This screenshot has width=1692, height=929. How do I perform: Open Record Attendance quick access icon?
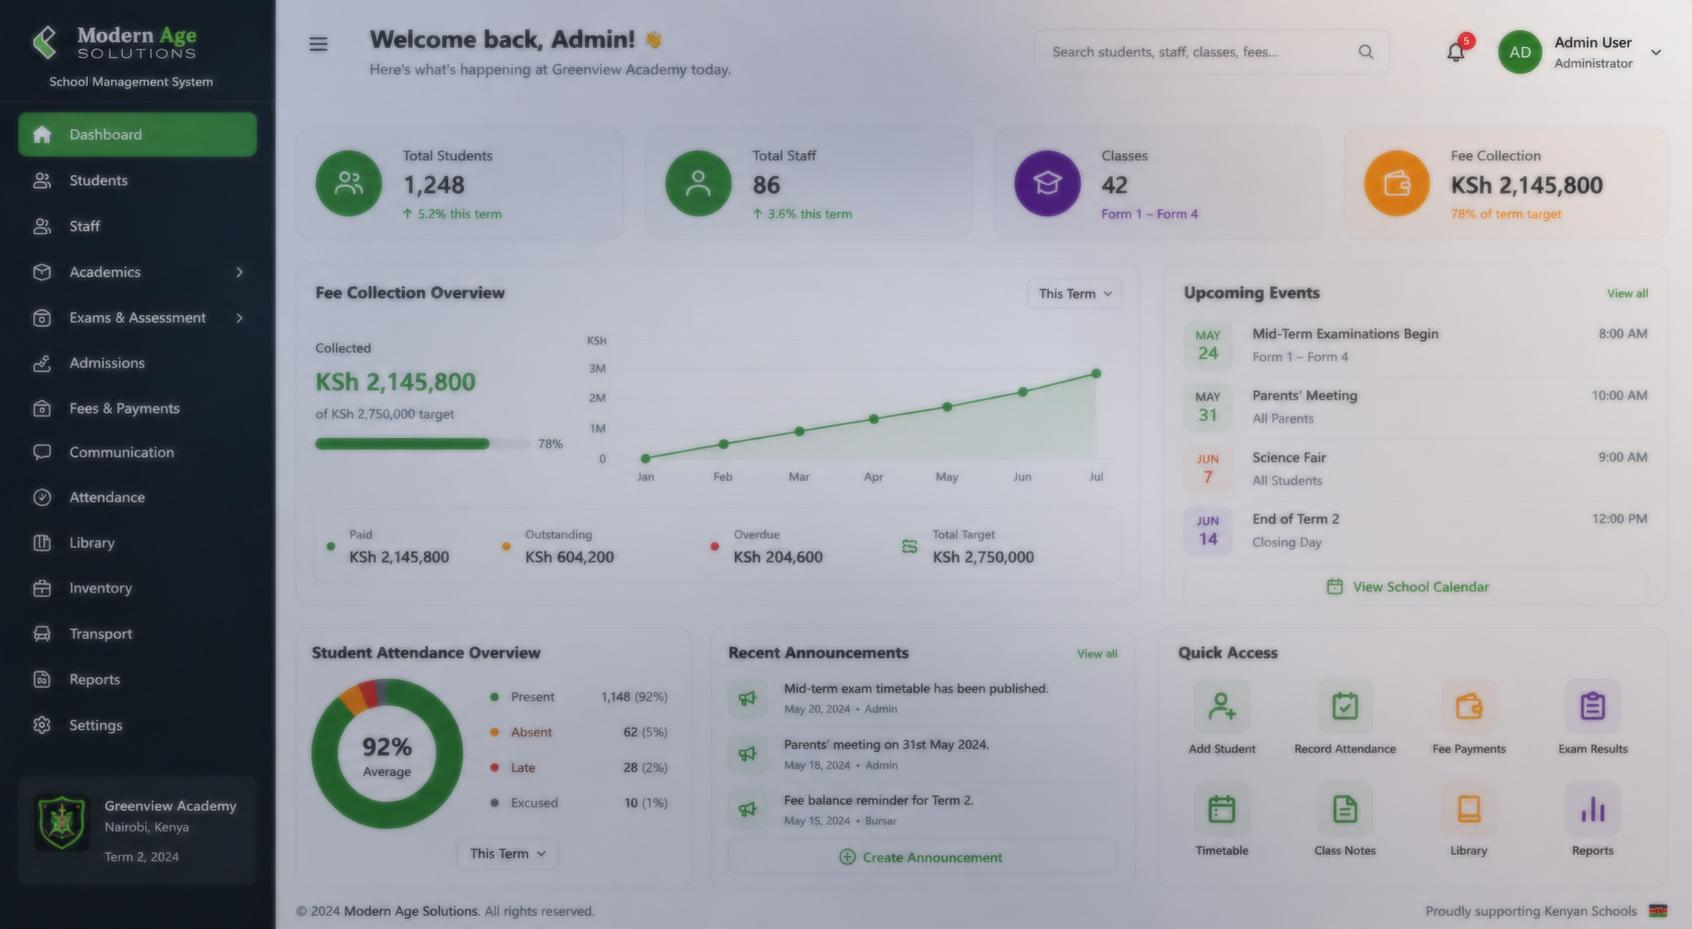point(1345,707)
